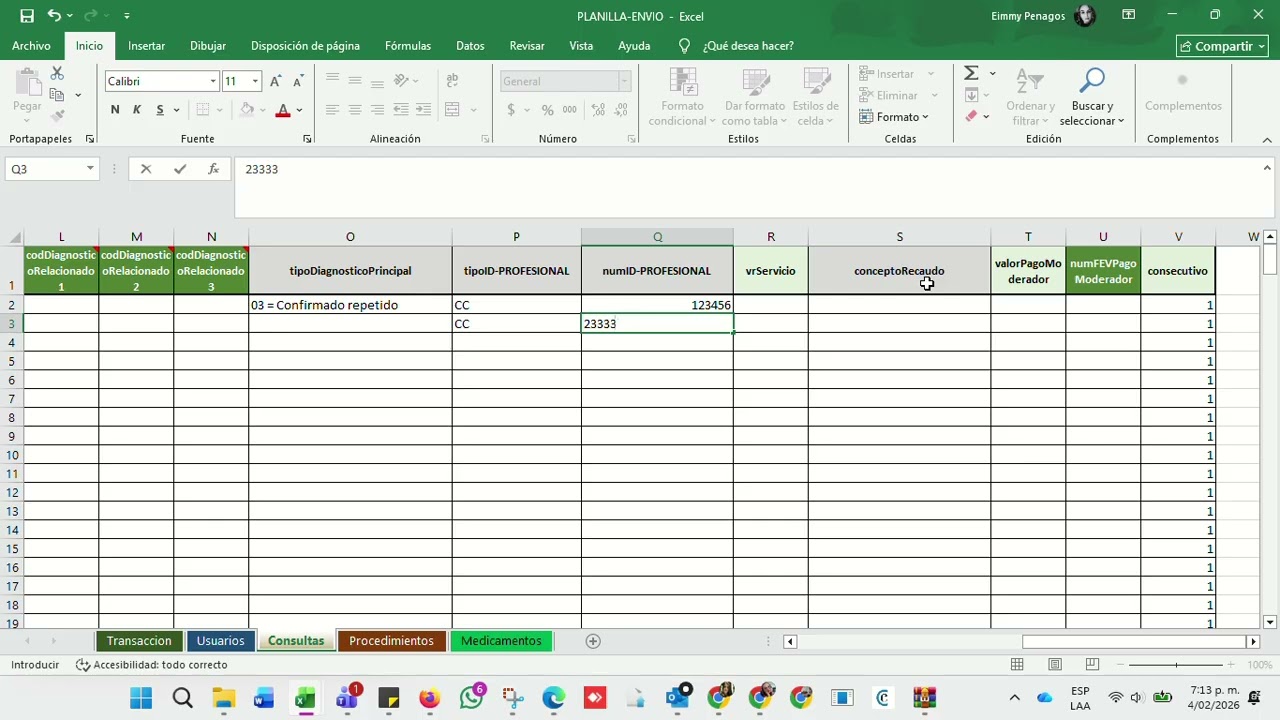Click the zoom slider in the status bar

1176,665
